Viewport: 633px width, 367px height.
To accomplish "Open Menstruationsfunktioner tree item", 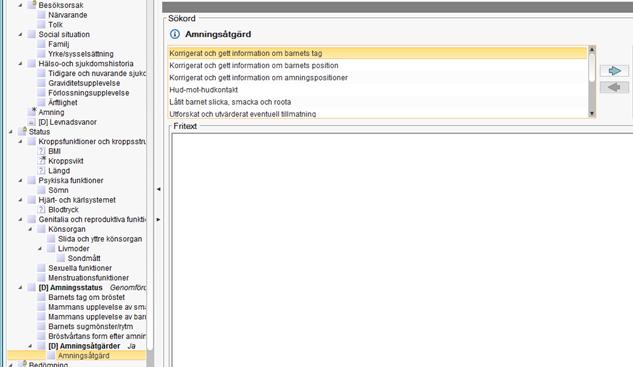I will pyautogui.click(x=88, y=278).
